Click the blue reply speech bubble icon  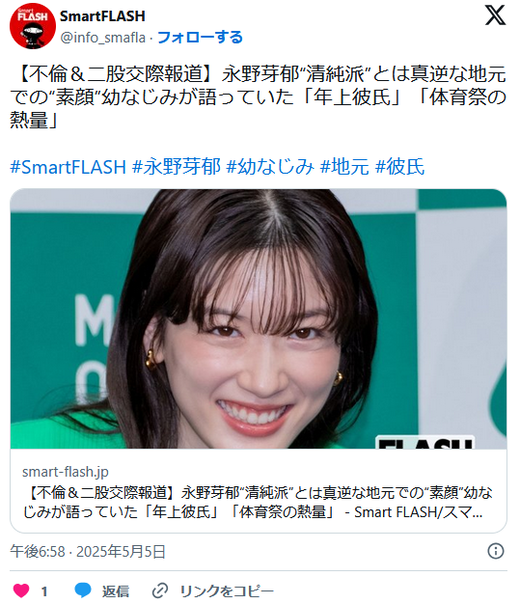pyautogui.click(x=82, y=591)
